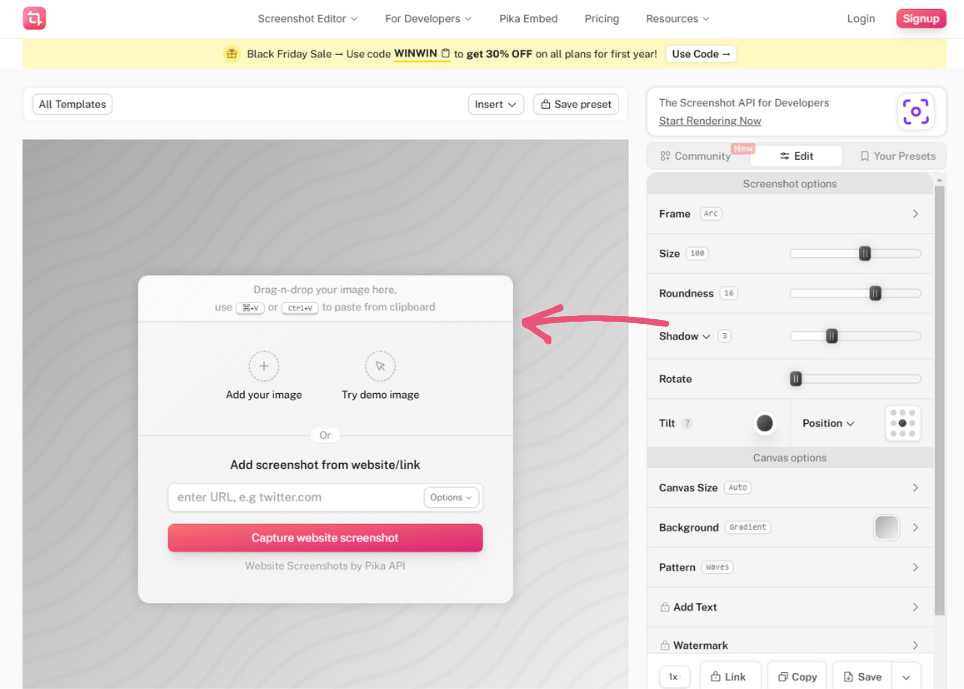Copy the WINWIN promo code icon

[x=446, y=53]
